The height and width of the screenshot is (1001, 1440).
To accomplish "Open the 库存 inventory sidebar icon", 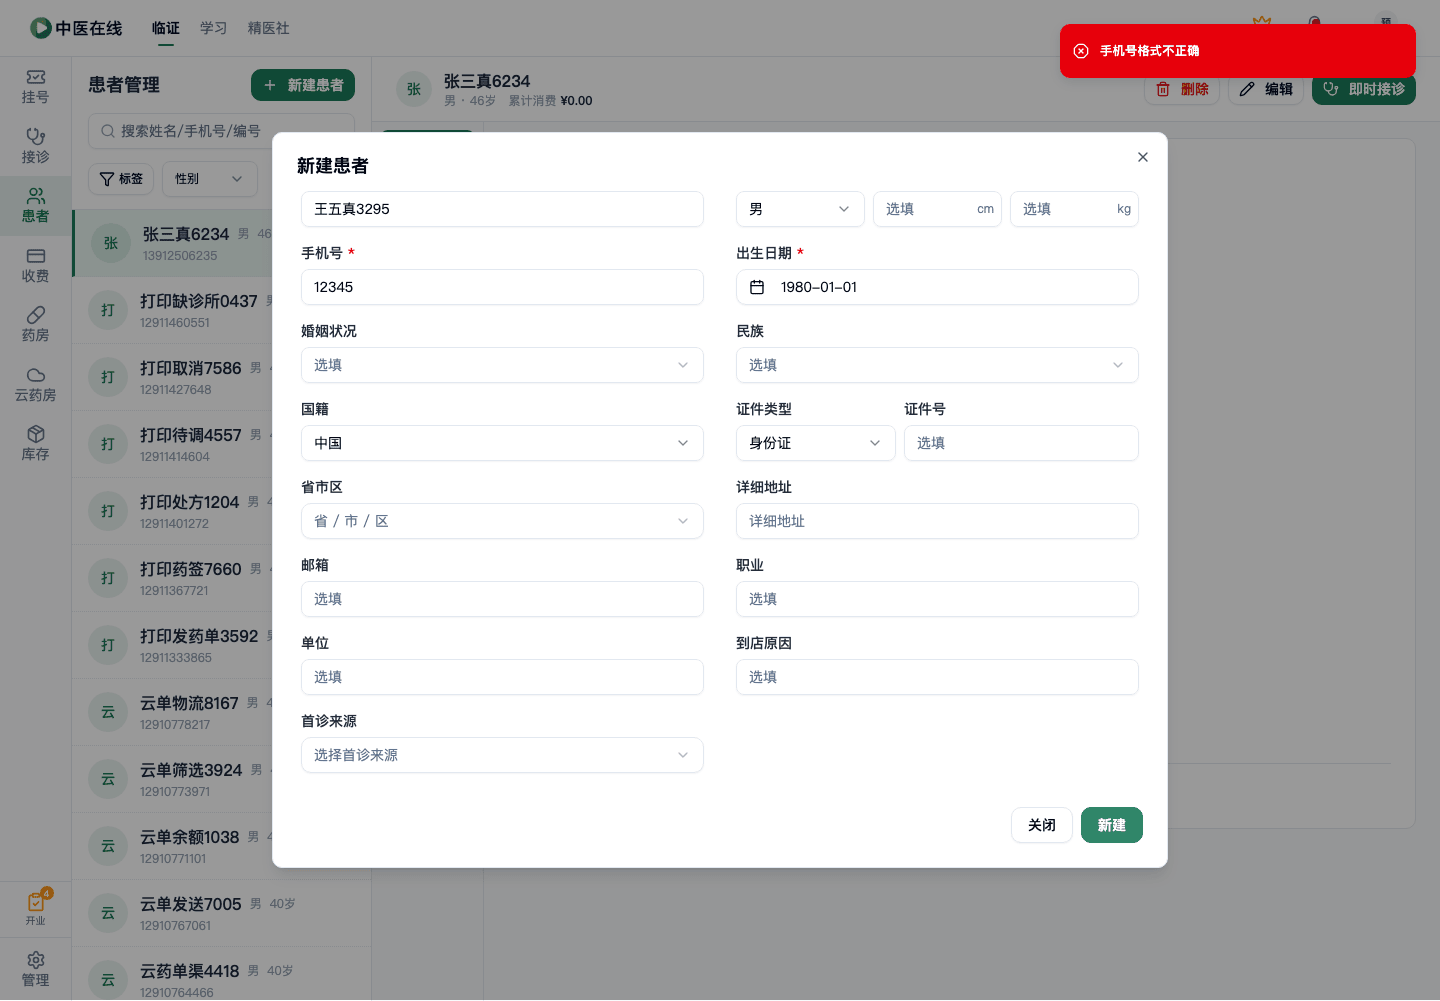I will tap(35, 444).
